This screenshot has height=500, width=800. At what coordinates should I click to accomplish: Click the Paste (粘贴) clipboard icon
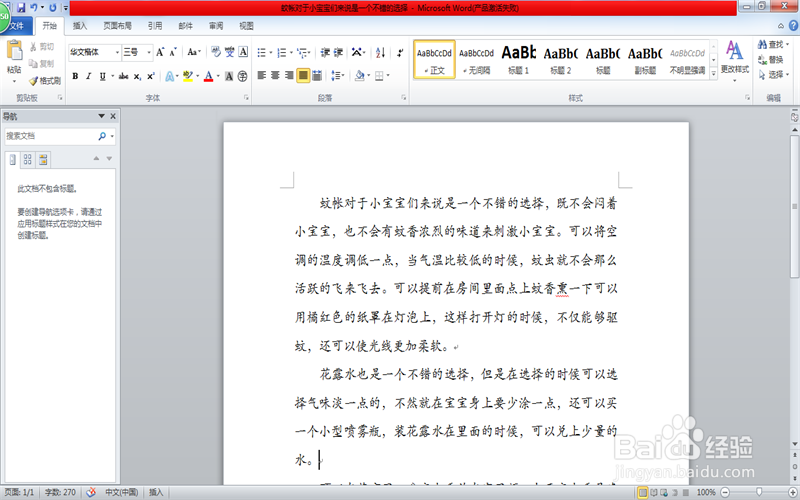click(14, 51)
